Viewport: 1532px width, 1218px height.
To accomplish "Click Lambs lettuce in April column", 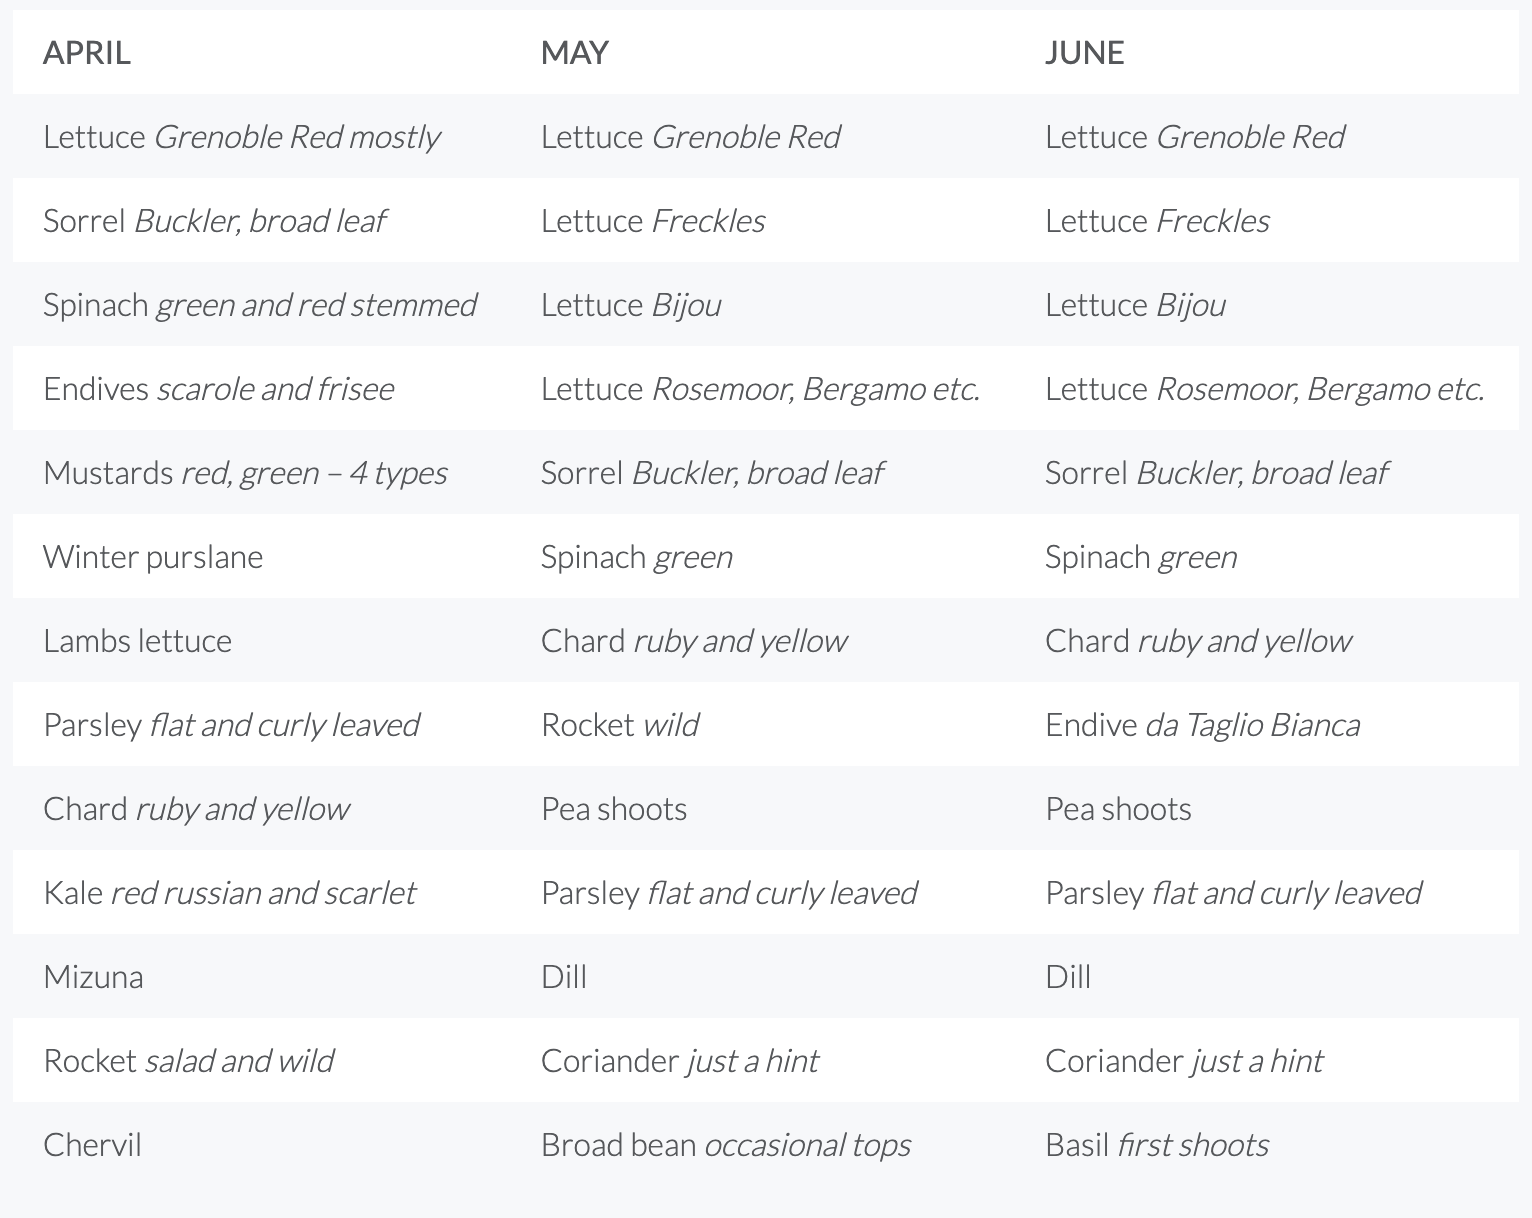I will 137,641.
